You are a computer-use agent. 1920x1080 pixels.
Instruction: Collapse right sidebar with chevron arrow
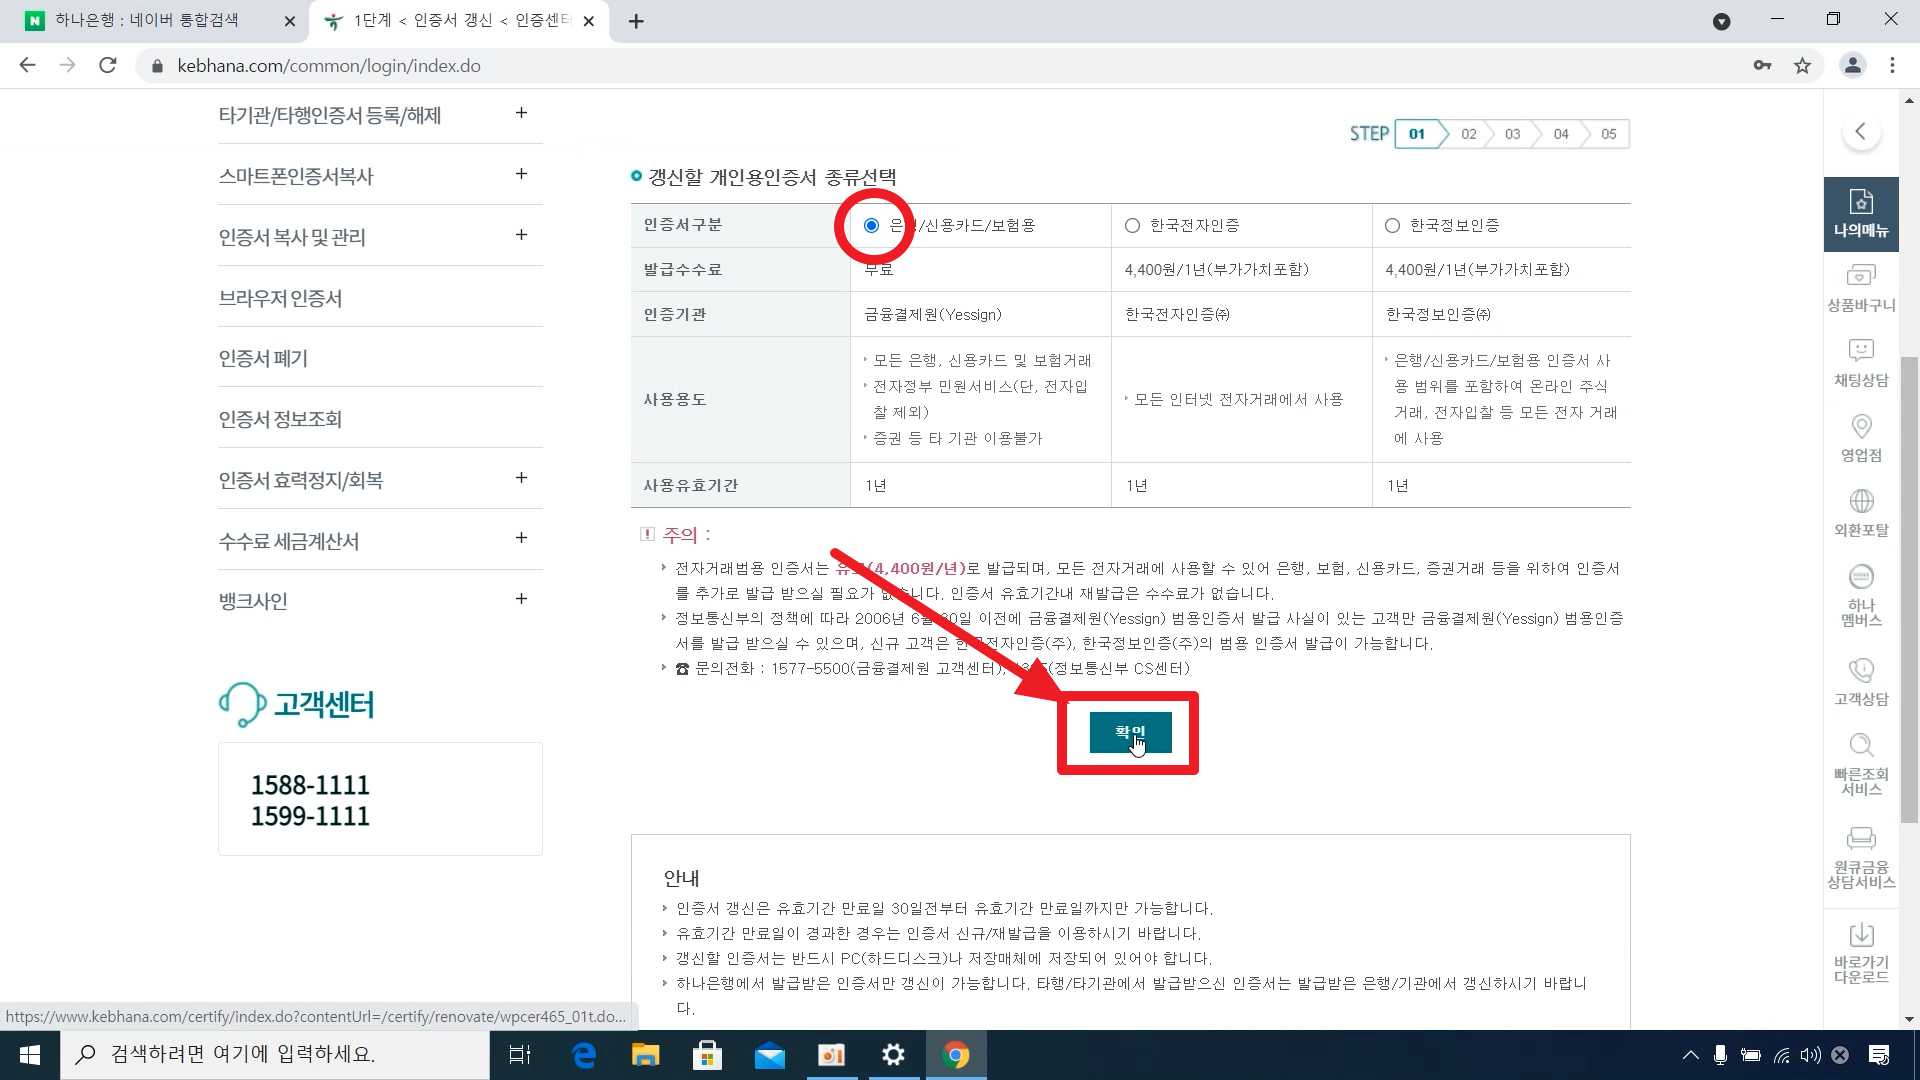(1860, 131)
